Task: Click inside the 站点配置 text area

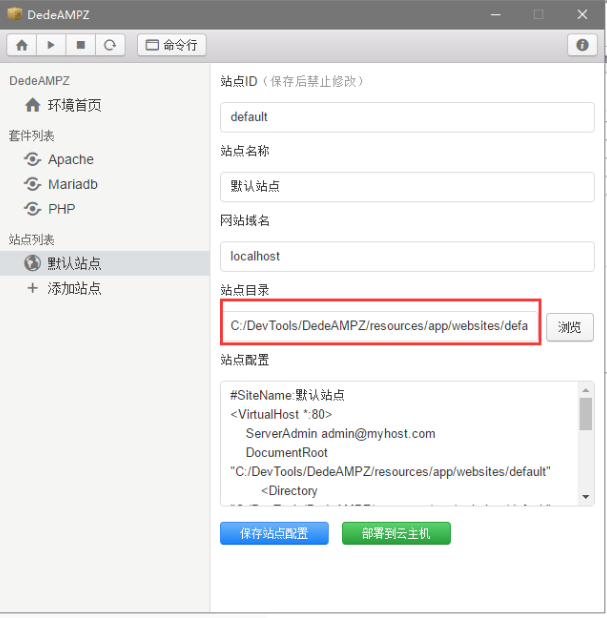Action: click(x=399, y=443)
